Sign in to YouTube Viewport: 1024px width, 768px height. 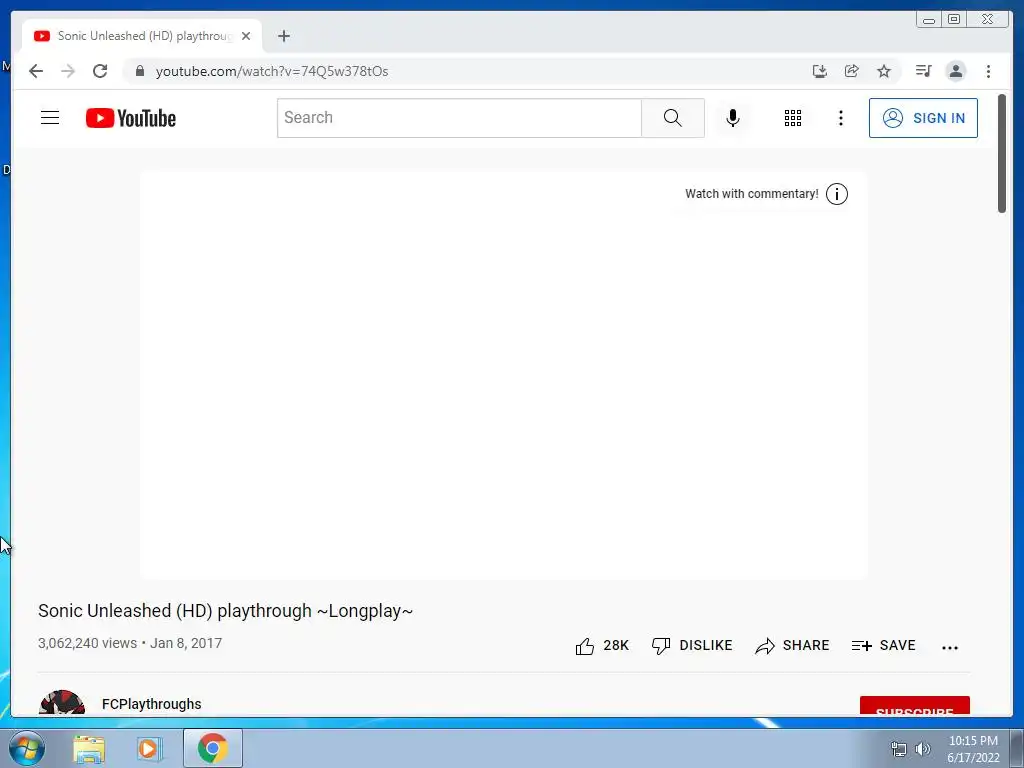tap(923, 118)
